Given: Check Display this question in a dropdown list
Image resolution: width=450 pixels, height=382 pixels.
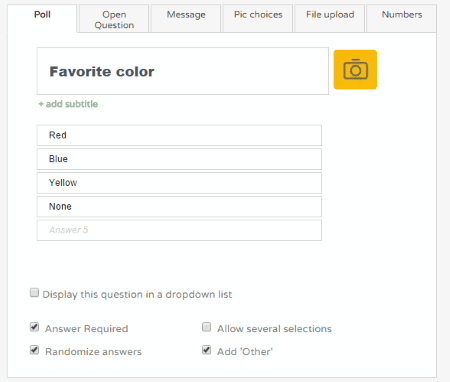Looking at the screenshot, I should pyautogui.click(x=34, y=293).
